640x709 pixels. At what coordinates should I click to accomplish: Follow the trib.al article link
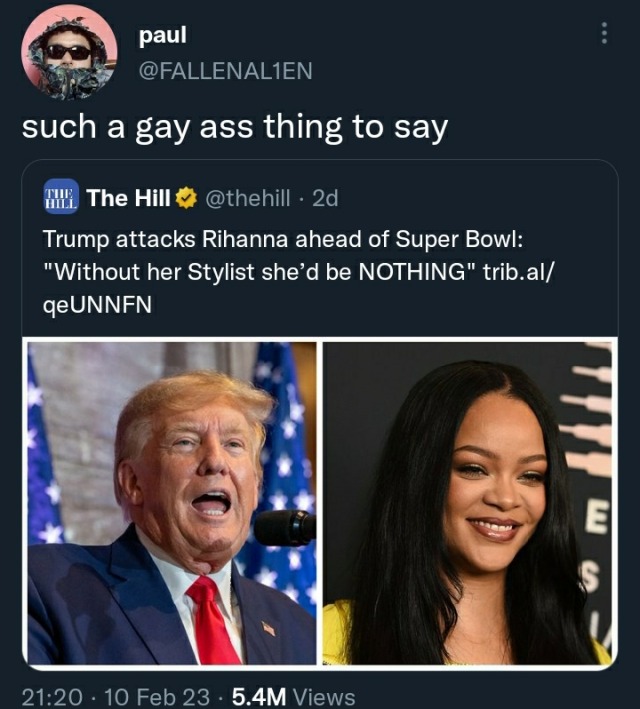(518, 271)
